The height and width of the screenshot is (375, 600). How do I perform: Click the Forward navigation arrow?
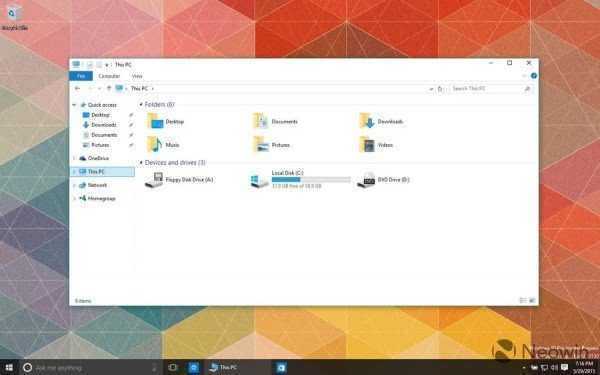(90, 88)
